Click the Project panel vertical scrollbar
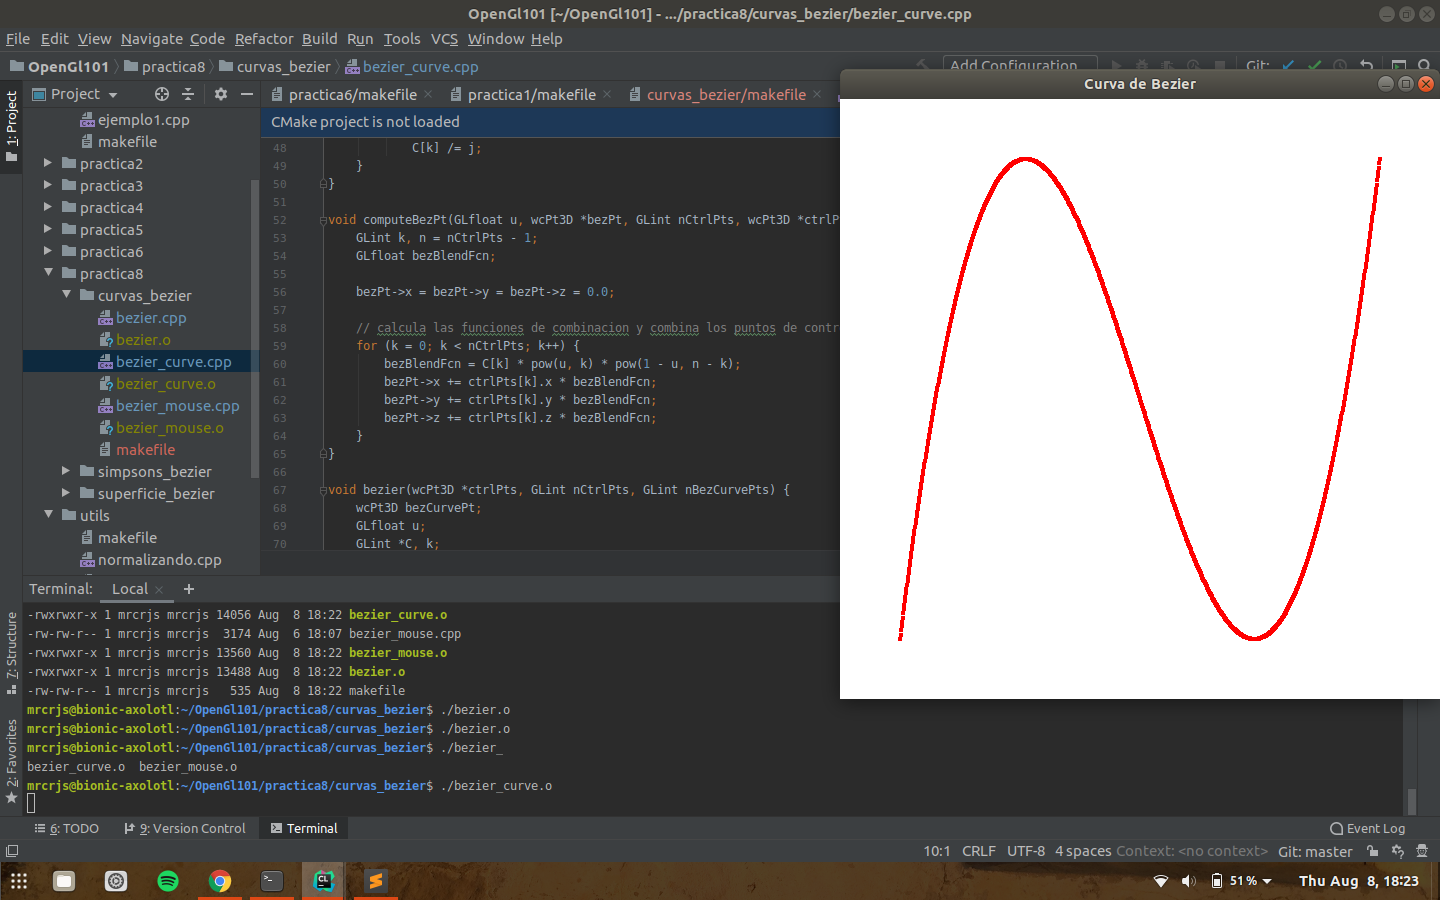Screen dimensions: 1440x900 (255, 330)
